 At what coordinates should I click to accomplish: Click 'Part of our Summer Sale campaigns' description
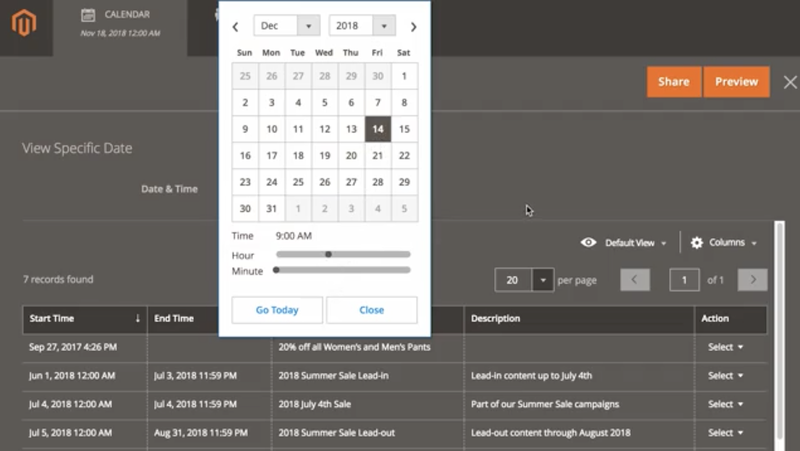(544, 404)
